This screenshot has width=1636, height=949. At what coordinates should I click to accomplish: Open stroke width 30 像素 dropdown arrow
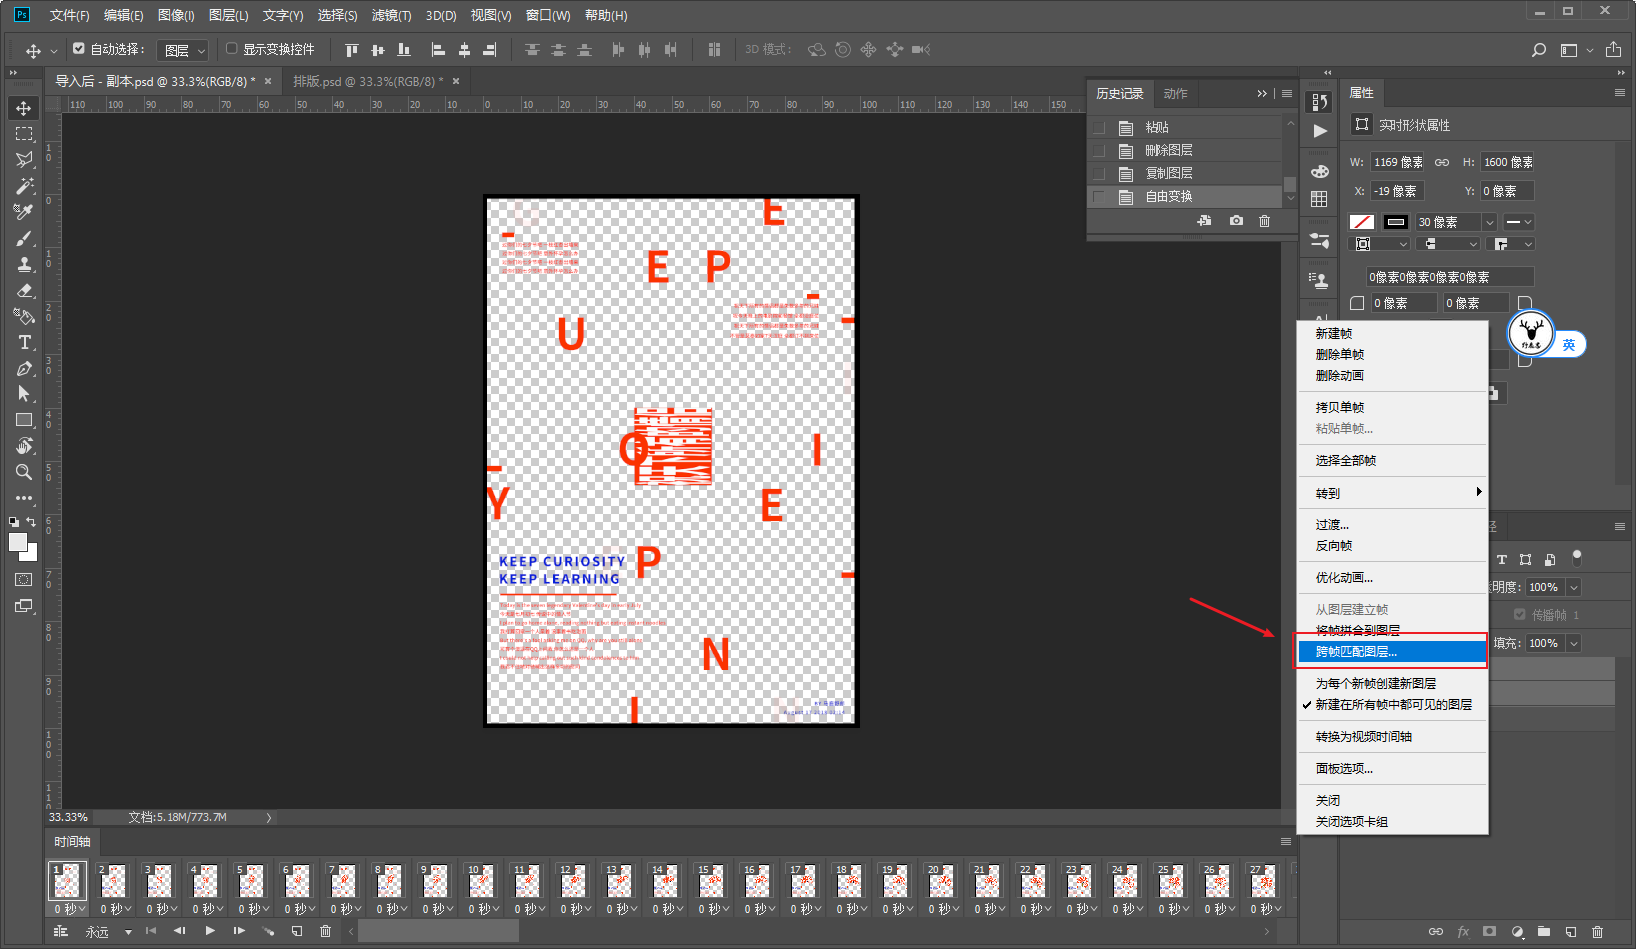click(1490, 222)
